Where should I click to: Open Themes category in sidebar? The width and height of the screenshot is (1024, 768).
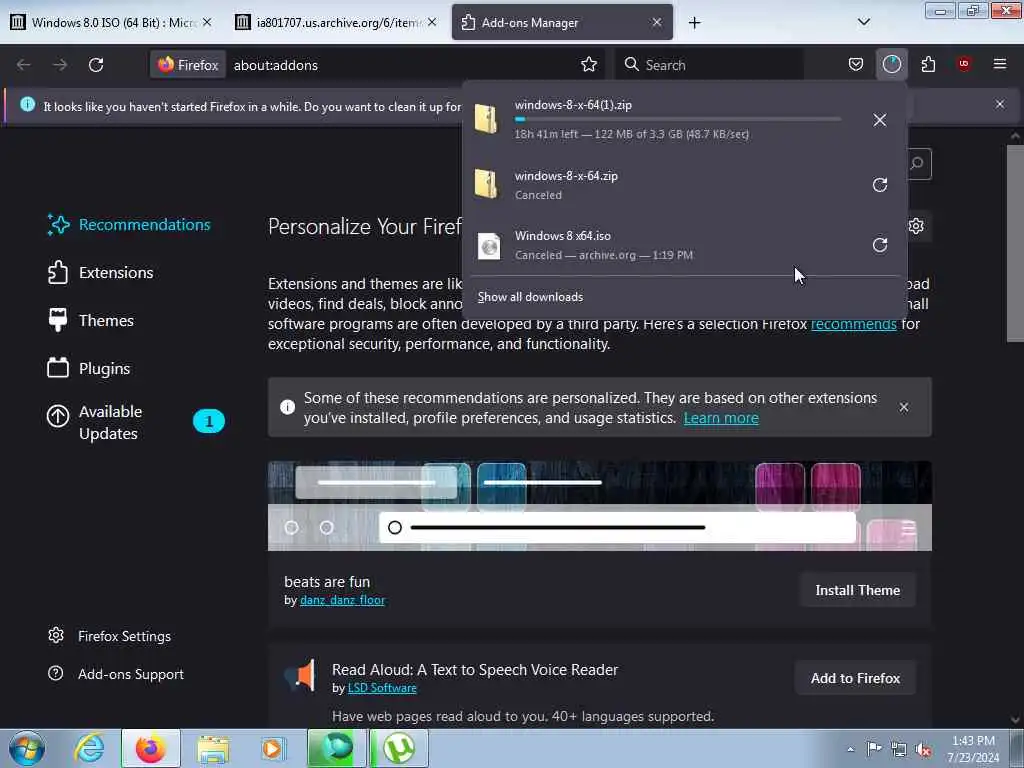point(91,321)
